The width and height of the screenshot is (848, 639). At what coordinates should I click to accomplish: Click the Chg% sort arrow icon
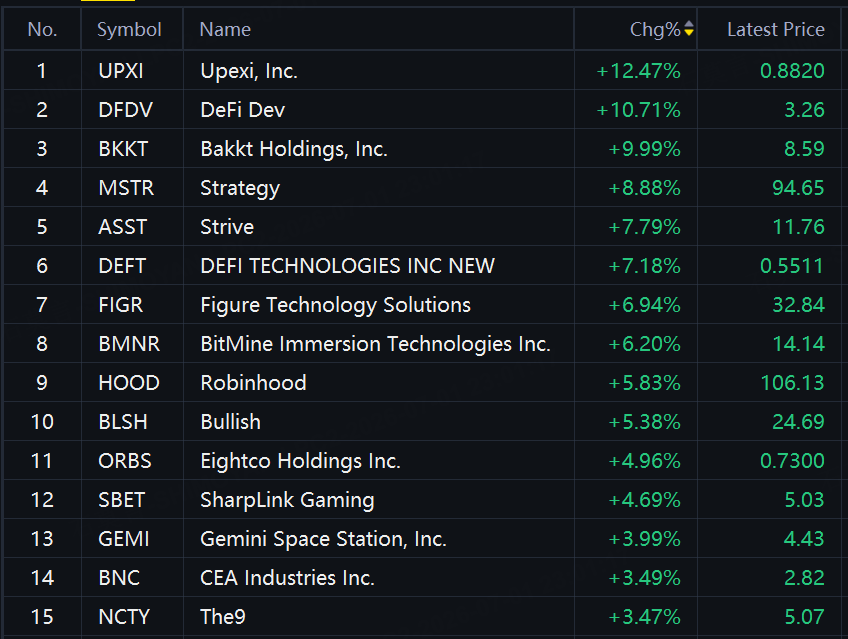688,28
